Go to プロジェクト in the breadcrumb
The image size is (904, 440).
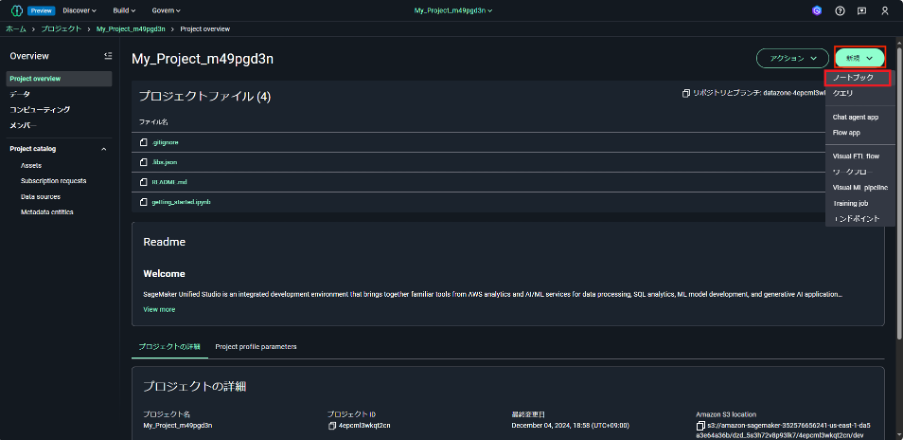point(61,28)
